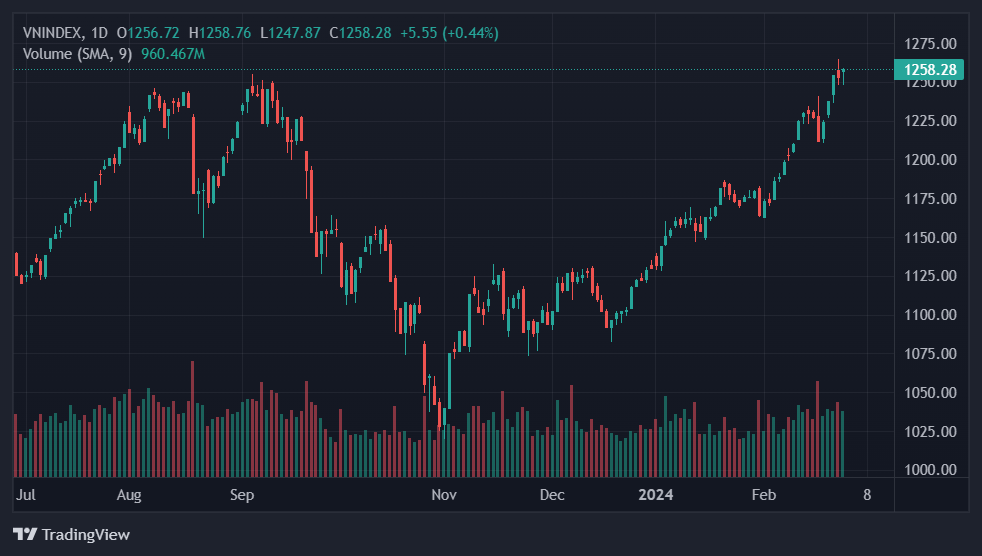Select the Volume (SMA, 9) indicator legend

click(78, 54)
